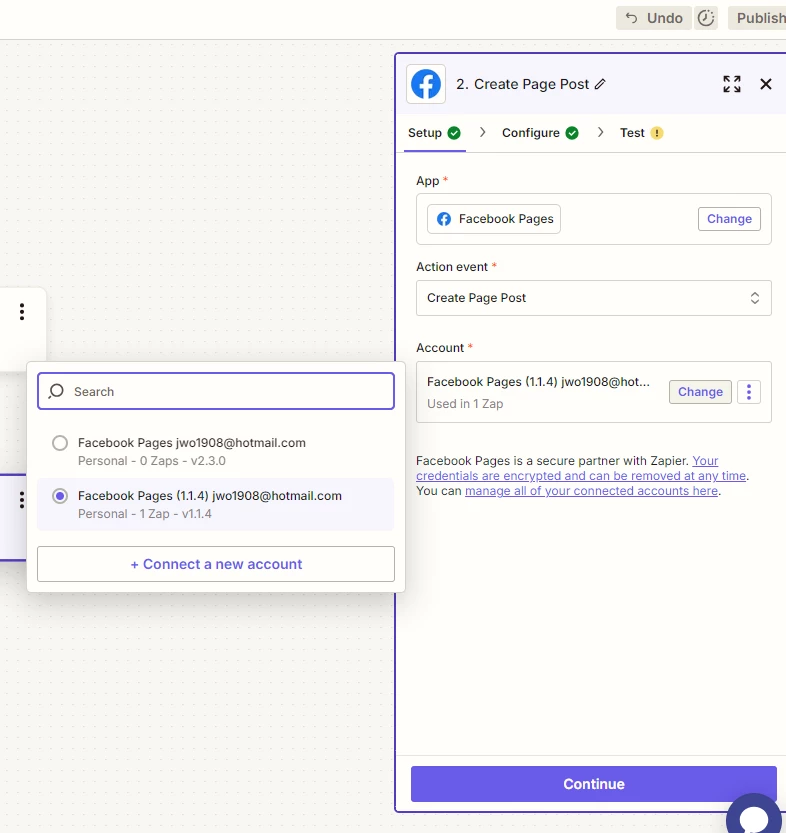Click the Continue button

(x=594, y=784)
